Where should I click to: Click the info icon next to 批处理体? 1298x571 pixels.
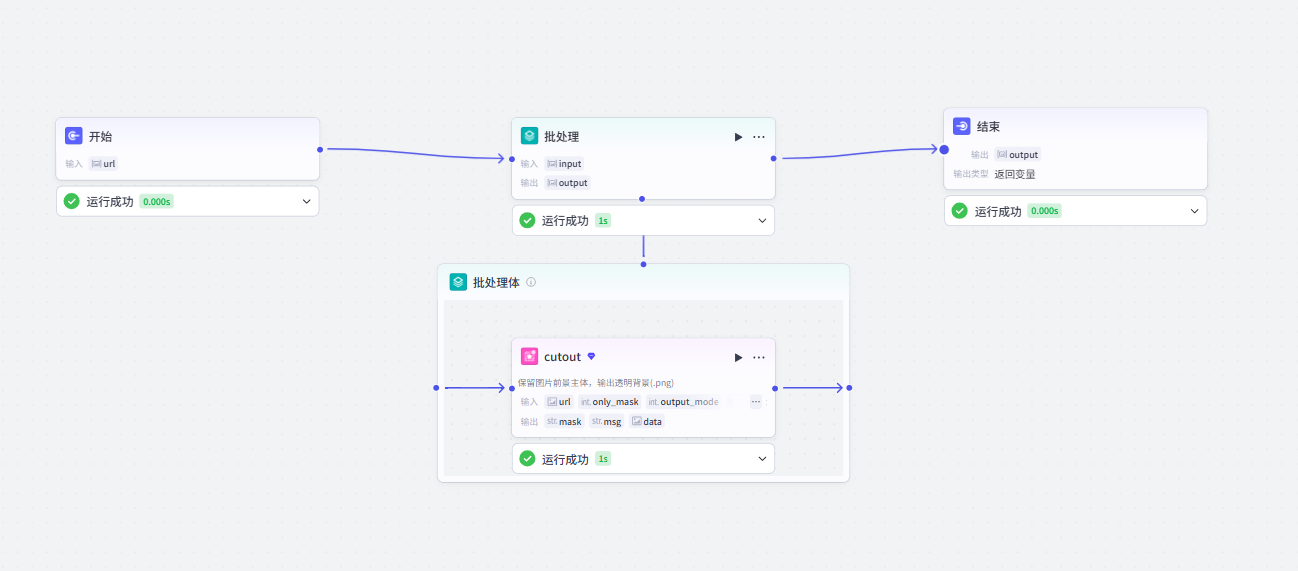[531, 282]
